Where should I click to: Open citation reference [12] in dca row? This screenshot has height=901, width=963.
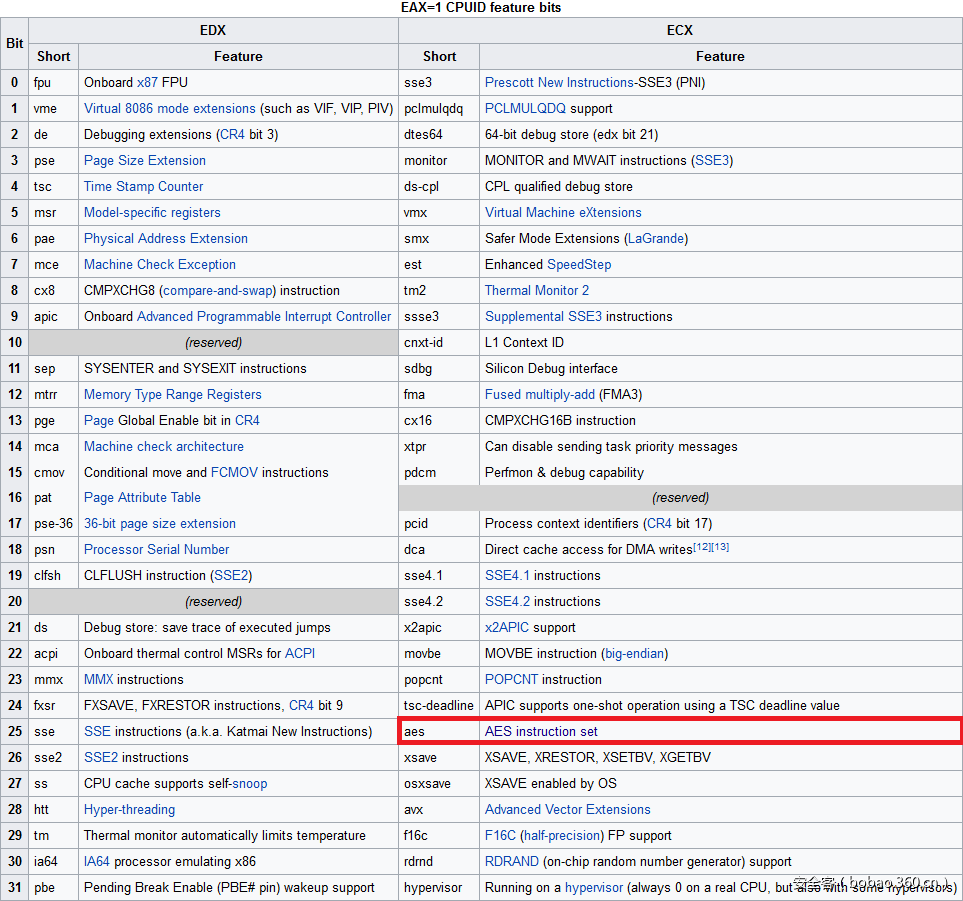click(702, 547)
